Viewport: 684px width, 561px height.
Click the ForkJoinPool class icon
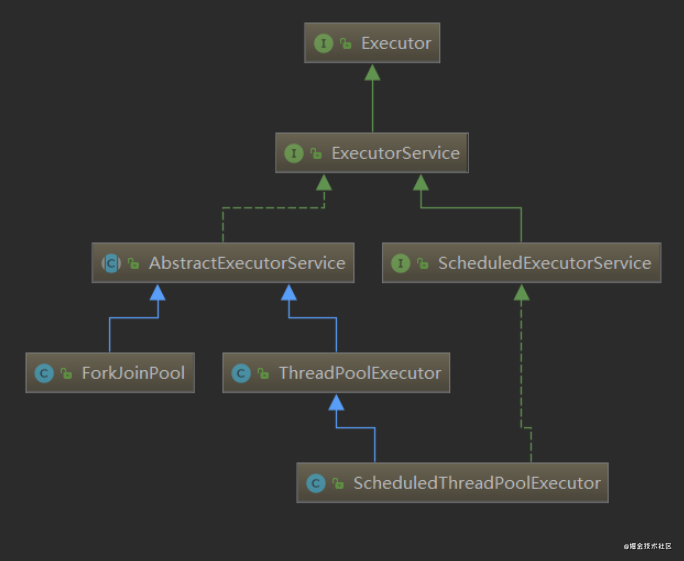click(44, 373)
